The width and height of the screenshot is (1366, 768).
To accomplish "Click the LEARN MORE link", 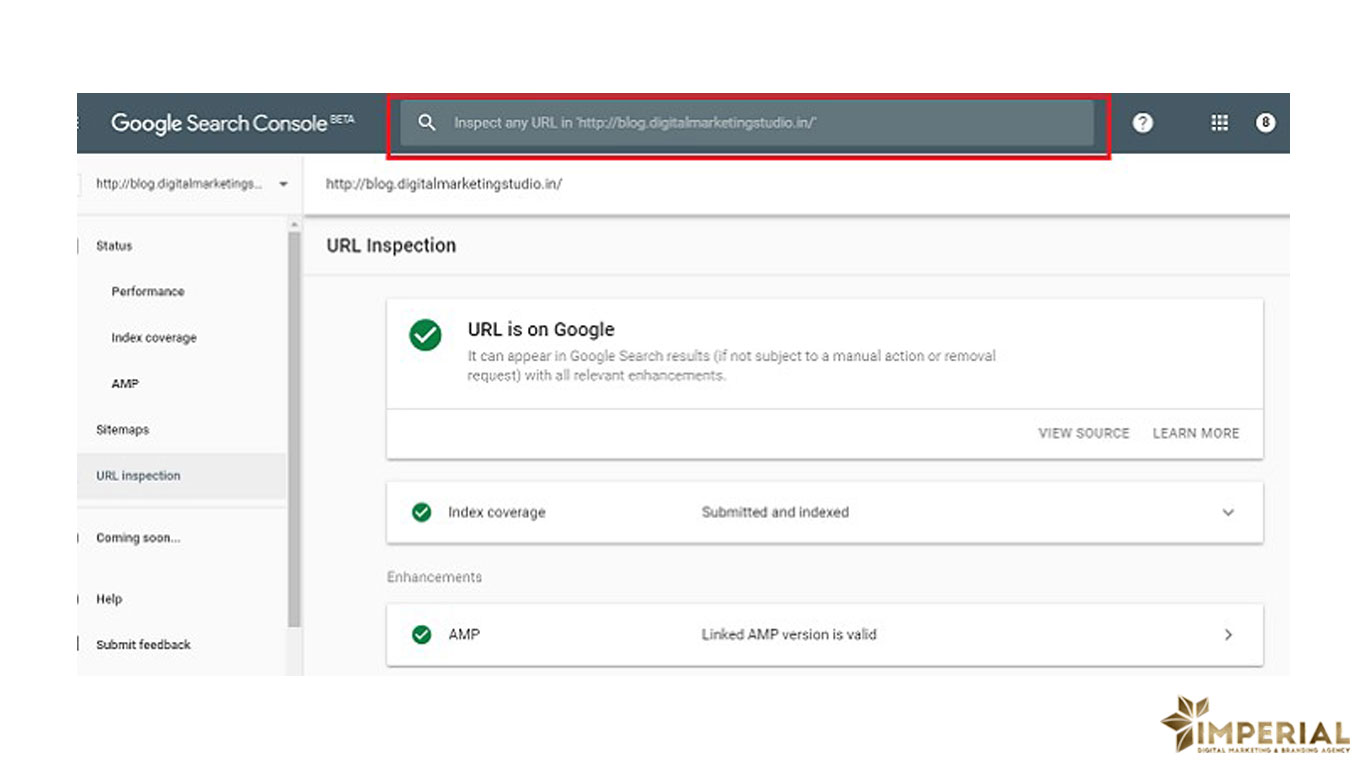I will [x=1195, y=433].
